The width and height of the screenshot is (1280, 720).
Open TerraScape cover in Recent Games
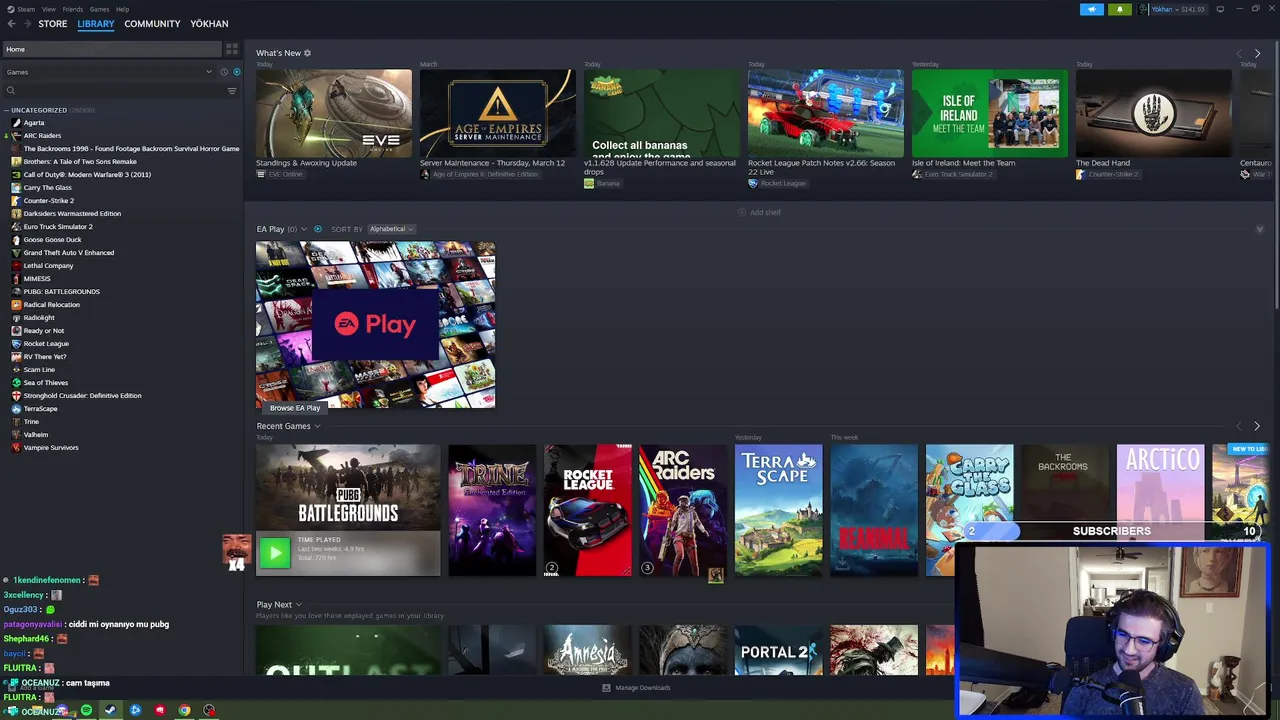[779, 510]
